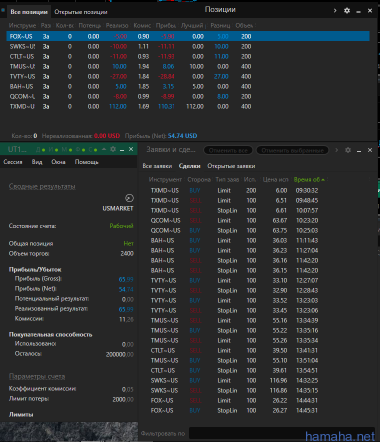Click the 54.74 USD net profit in Positions footer
This screenshot has width=380, height=442.
point(182,136)
